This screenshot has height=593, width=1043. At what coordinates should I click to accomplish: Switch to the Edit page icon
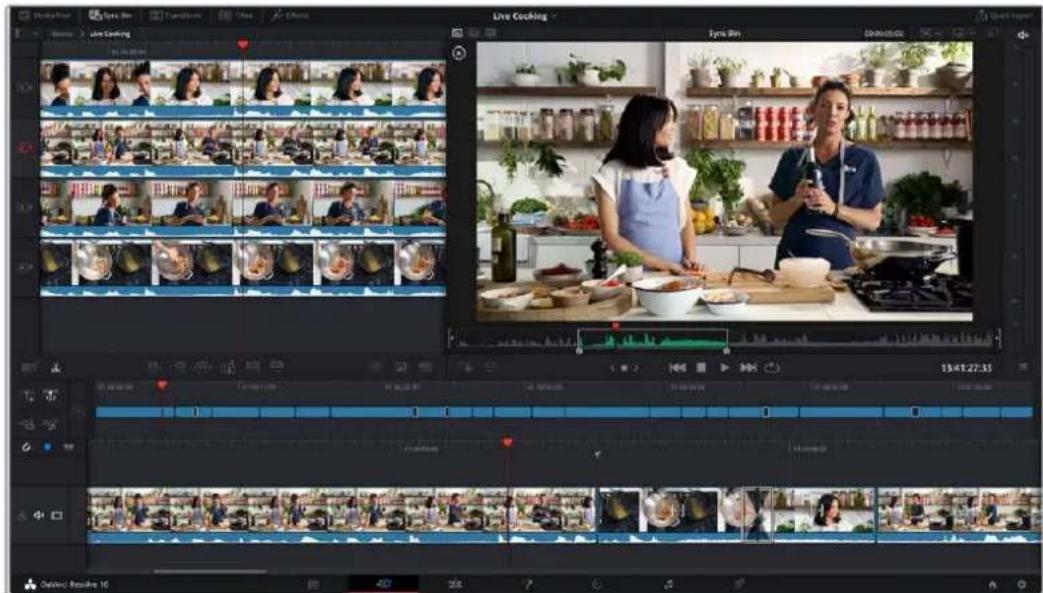455,584
